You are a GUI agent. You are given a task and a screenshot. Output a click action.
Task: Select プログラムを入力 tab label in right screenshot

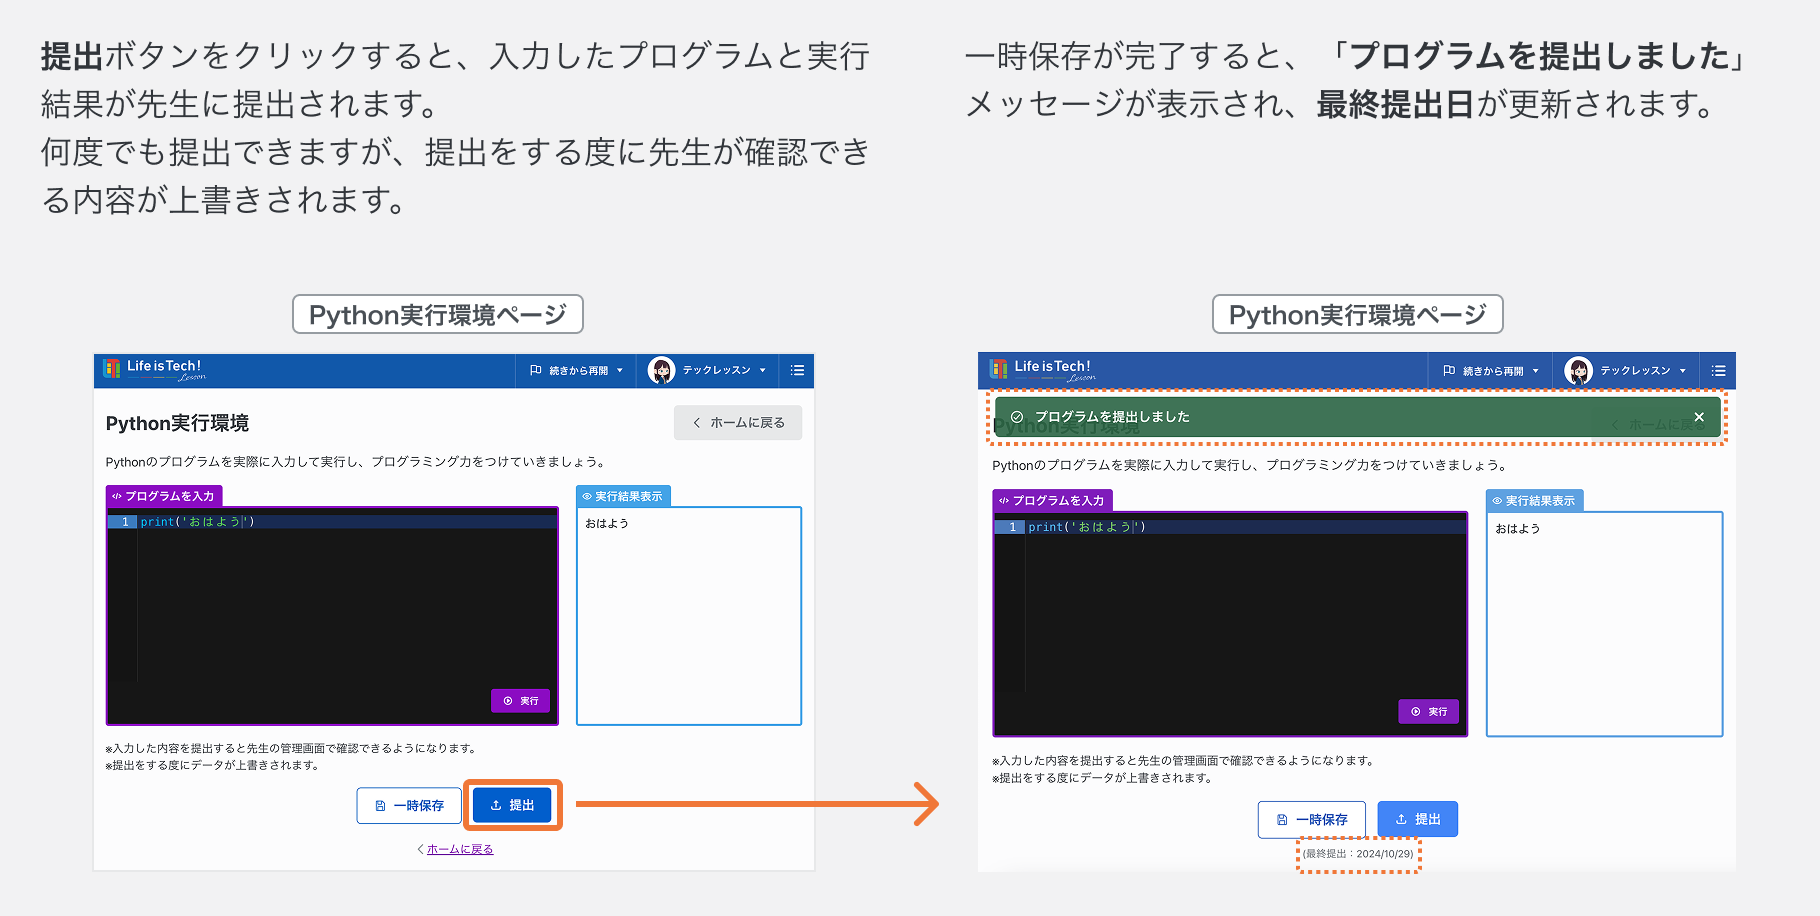tap(1052, 501)
